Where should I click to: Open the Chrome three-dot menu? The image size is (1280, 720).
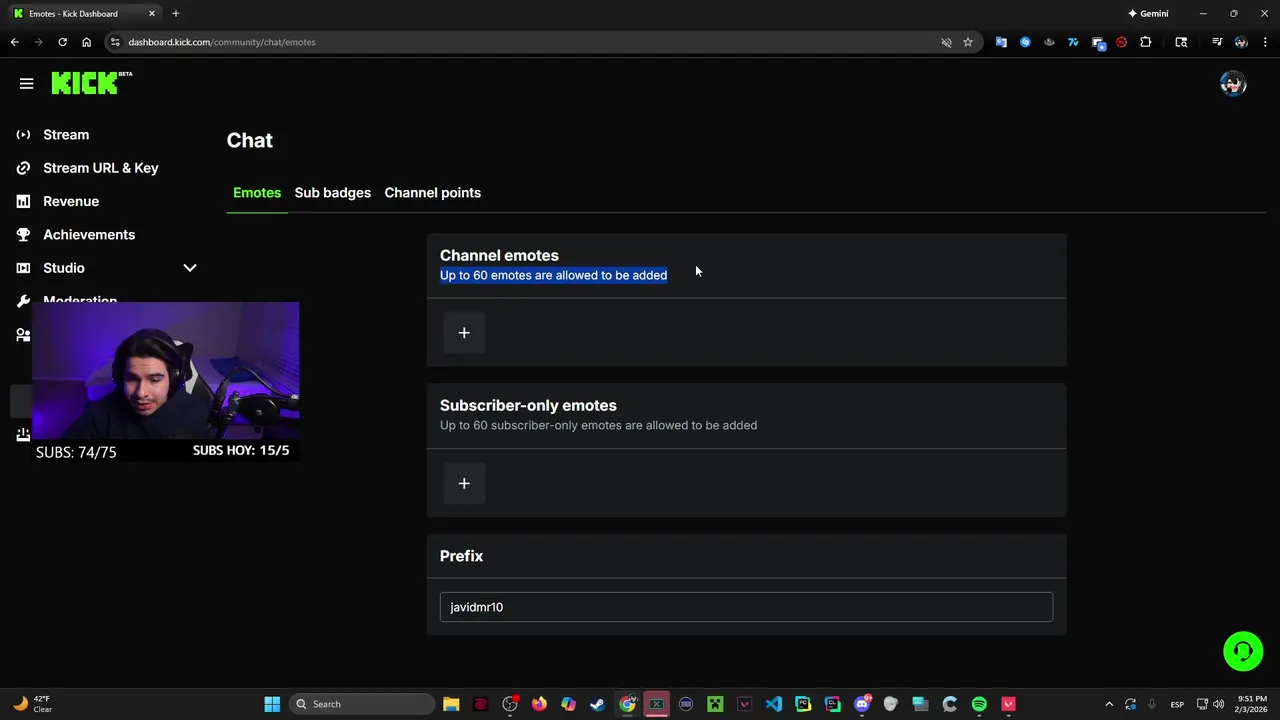1265,42
